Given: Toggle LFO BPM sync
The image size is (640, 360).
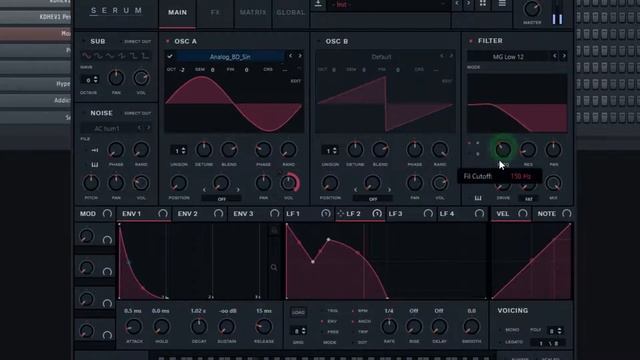Looking at the screenshot, I should pyautogui.click(x=360, y=311).
